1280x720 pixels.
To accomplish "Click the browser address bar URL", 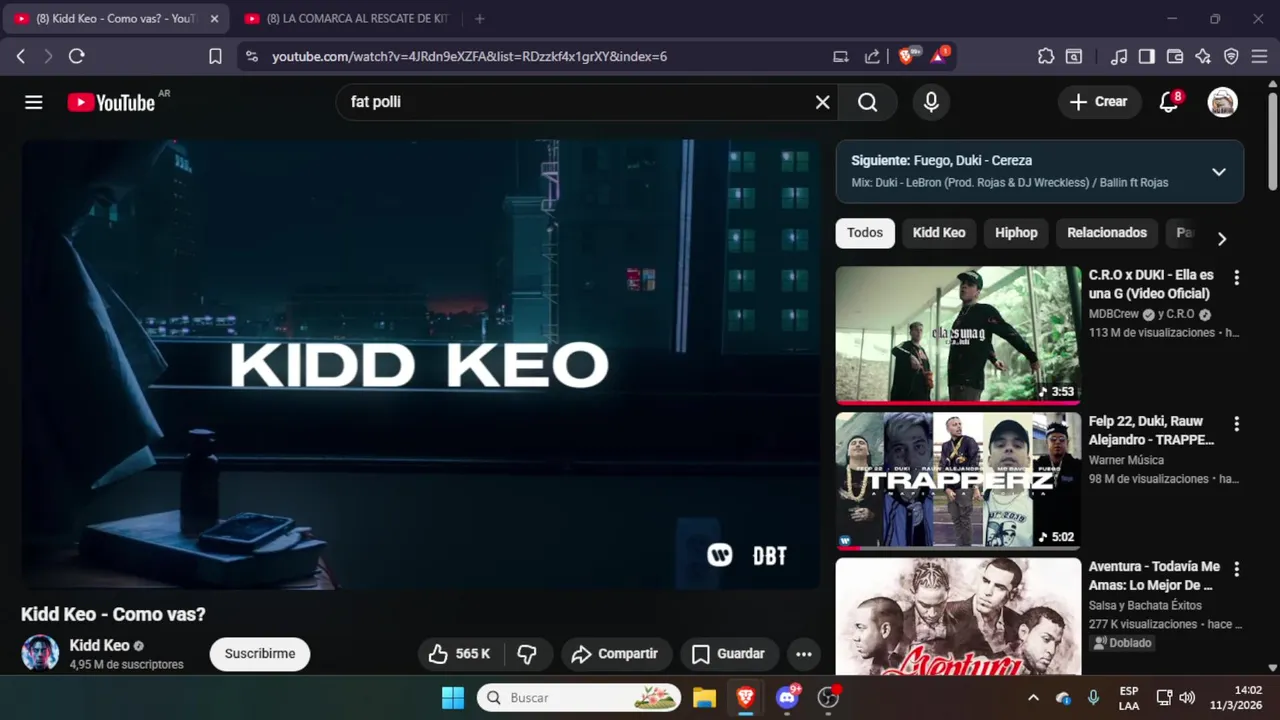I will [x=469, y=57].
